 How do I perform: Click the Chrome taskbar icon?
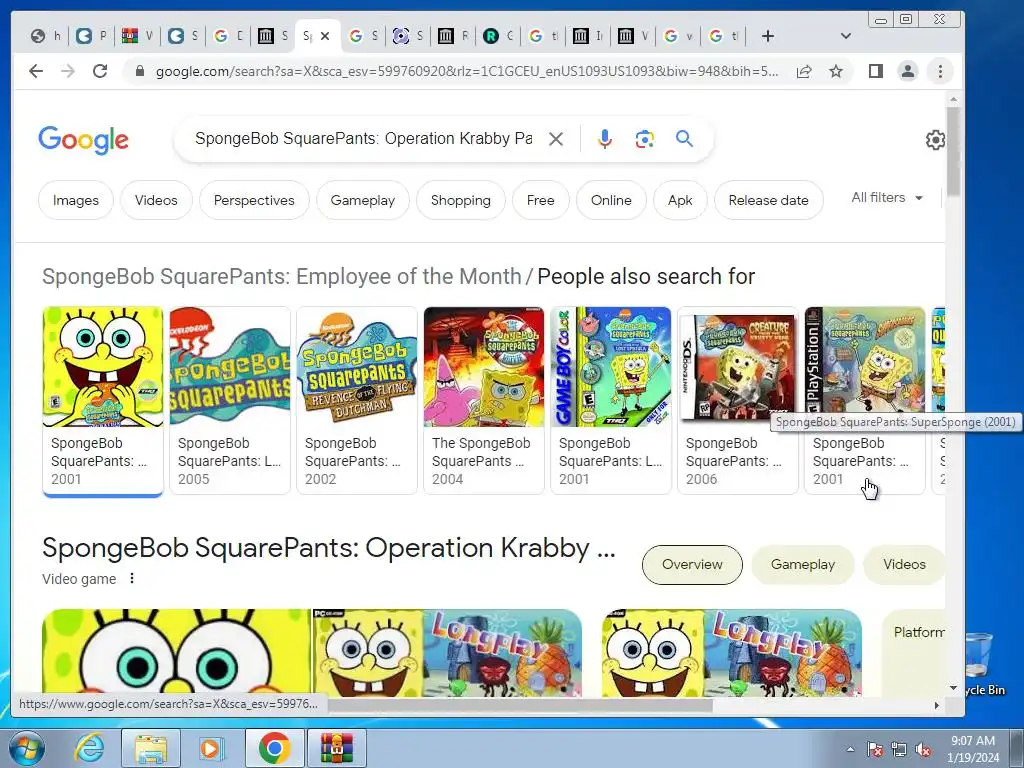(x=274, y=748)
